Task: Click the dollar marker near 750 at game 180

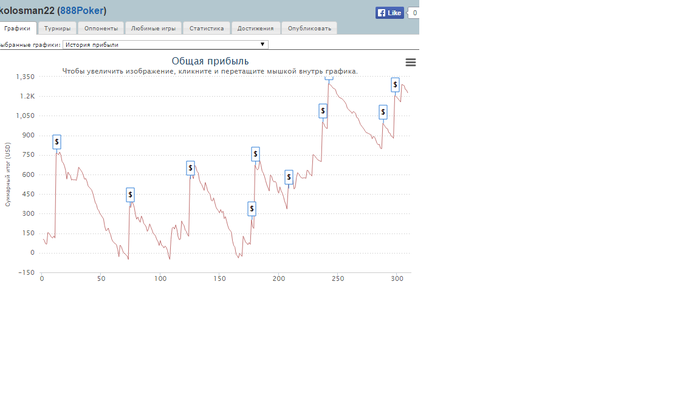Action: pos(255,154)
